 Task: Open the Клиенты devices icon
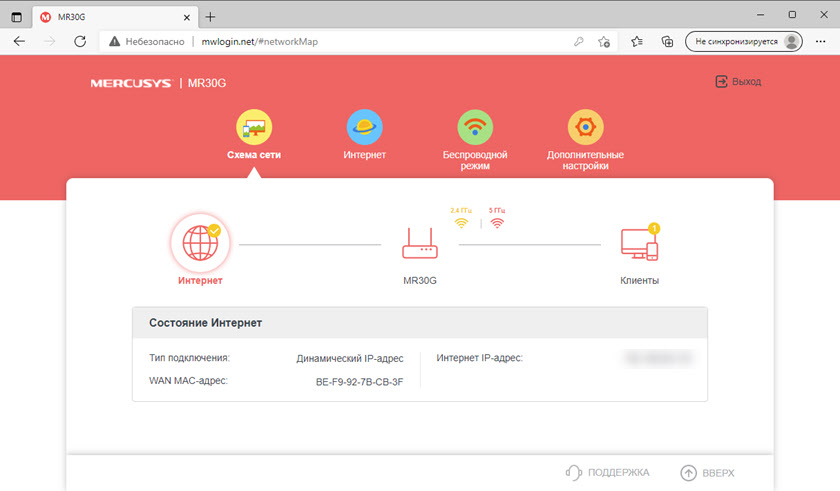[639, 243]
